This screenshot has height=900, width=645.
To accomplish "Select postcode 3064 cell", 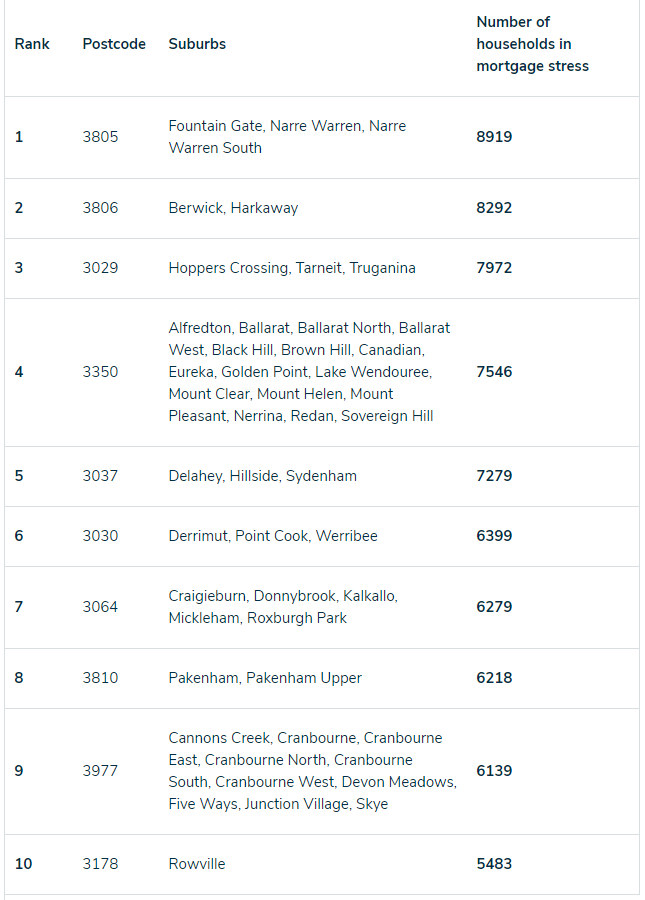I will coord(100,607).
